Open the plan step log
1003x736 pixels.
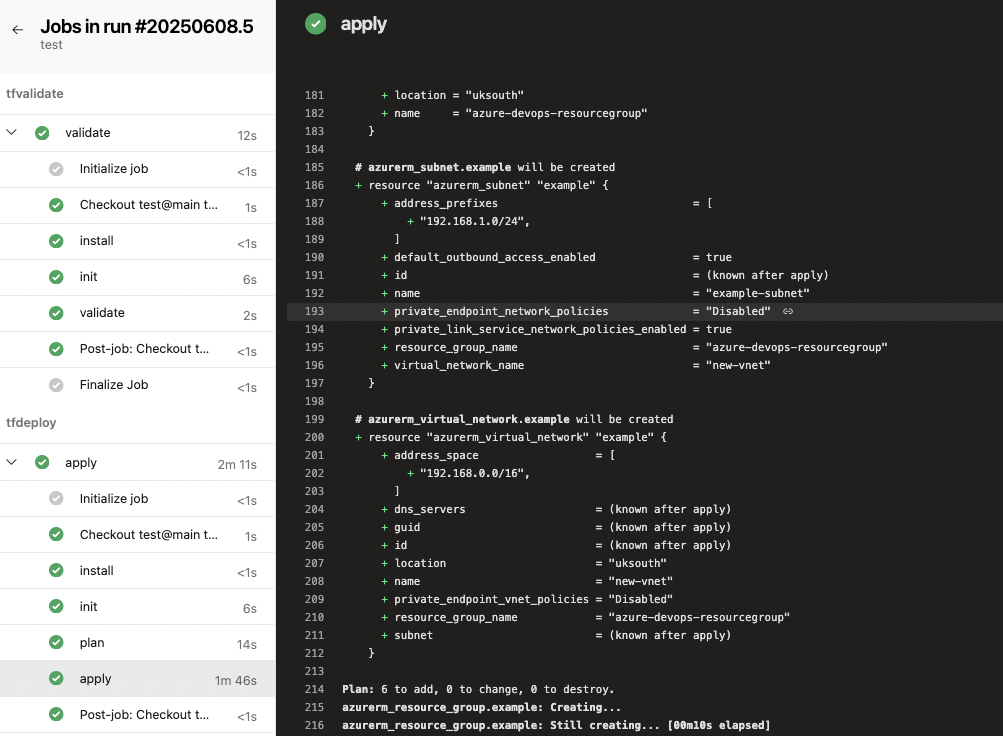[92, 643]
